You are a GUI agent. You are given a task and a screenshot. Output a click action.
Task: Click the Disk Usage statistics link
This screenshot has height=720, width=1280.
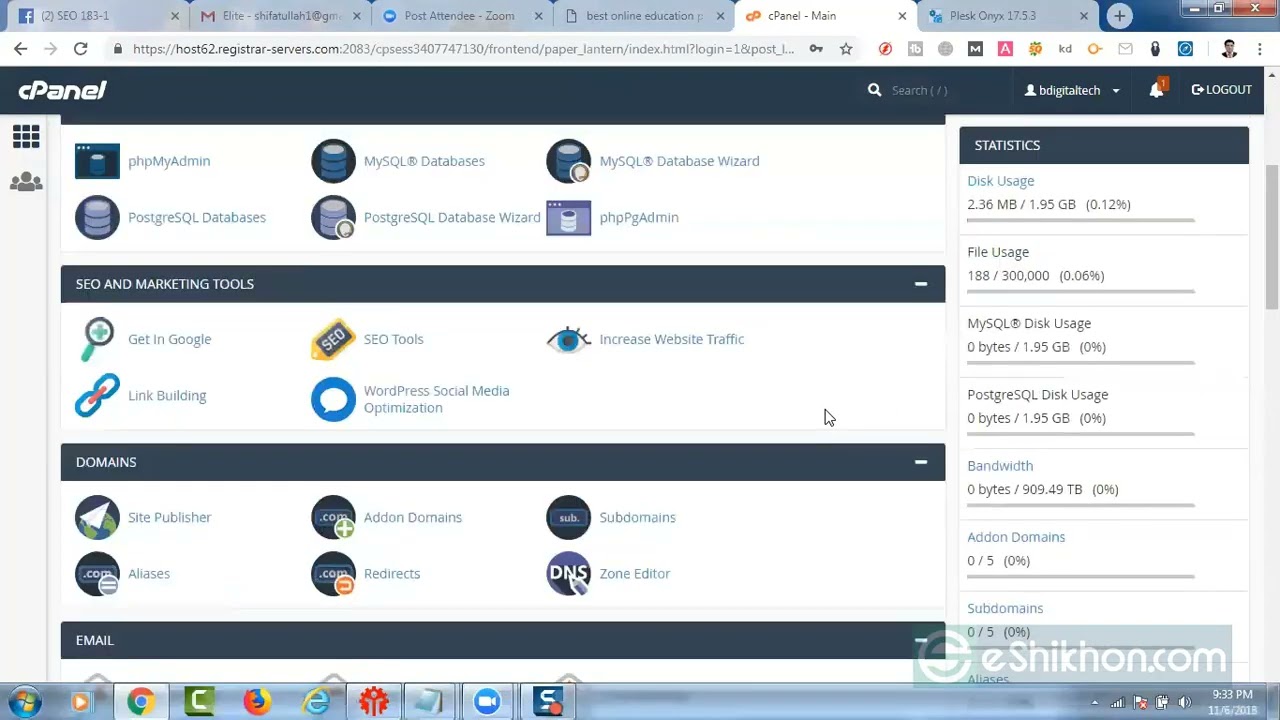coord(1000,181)
